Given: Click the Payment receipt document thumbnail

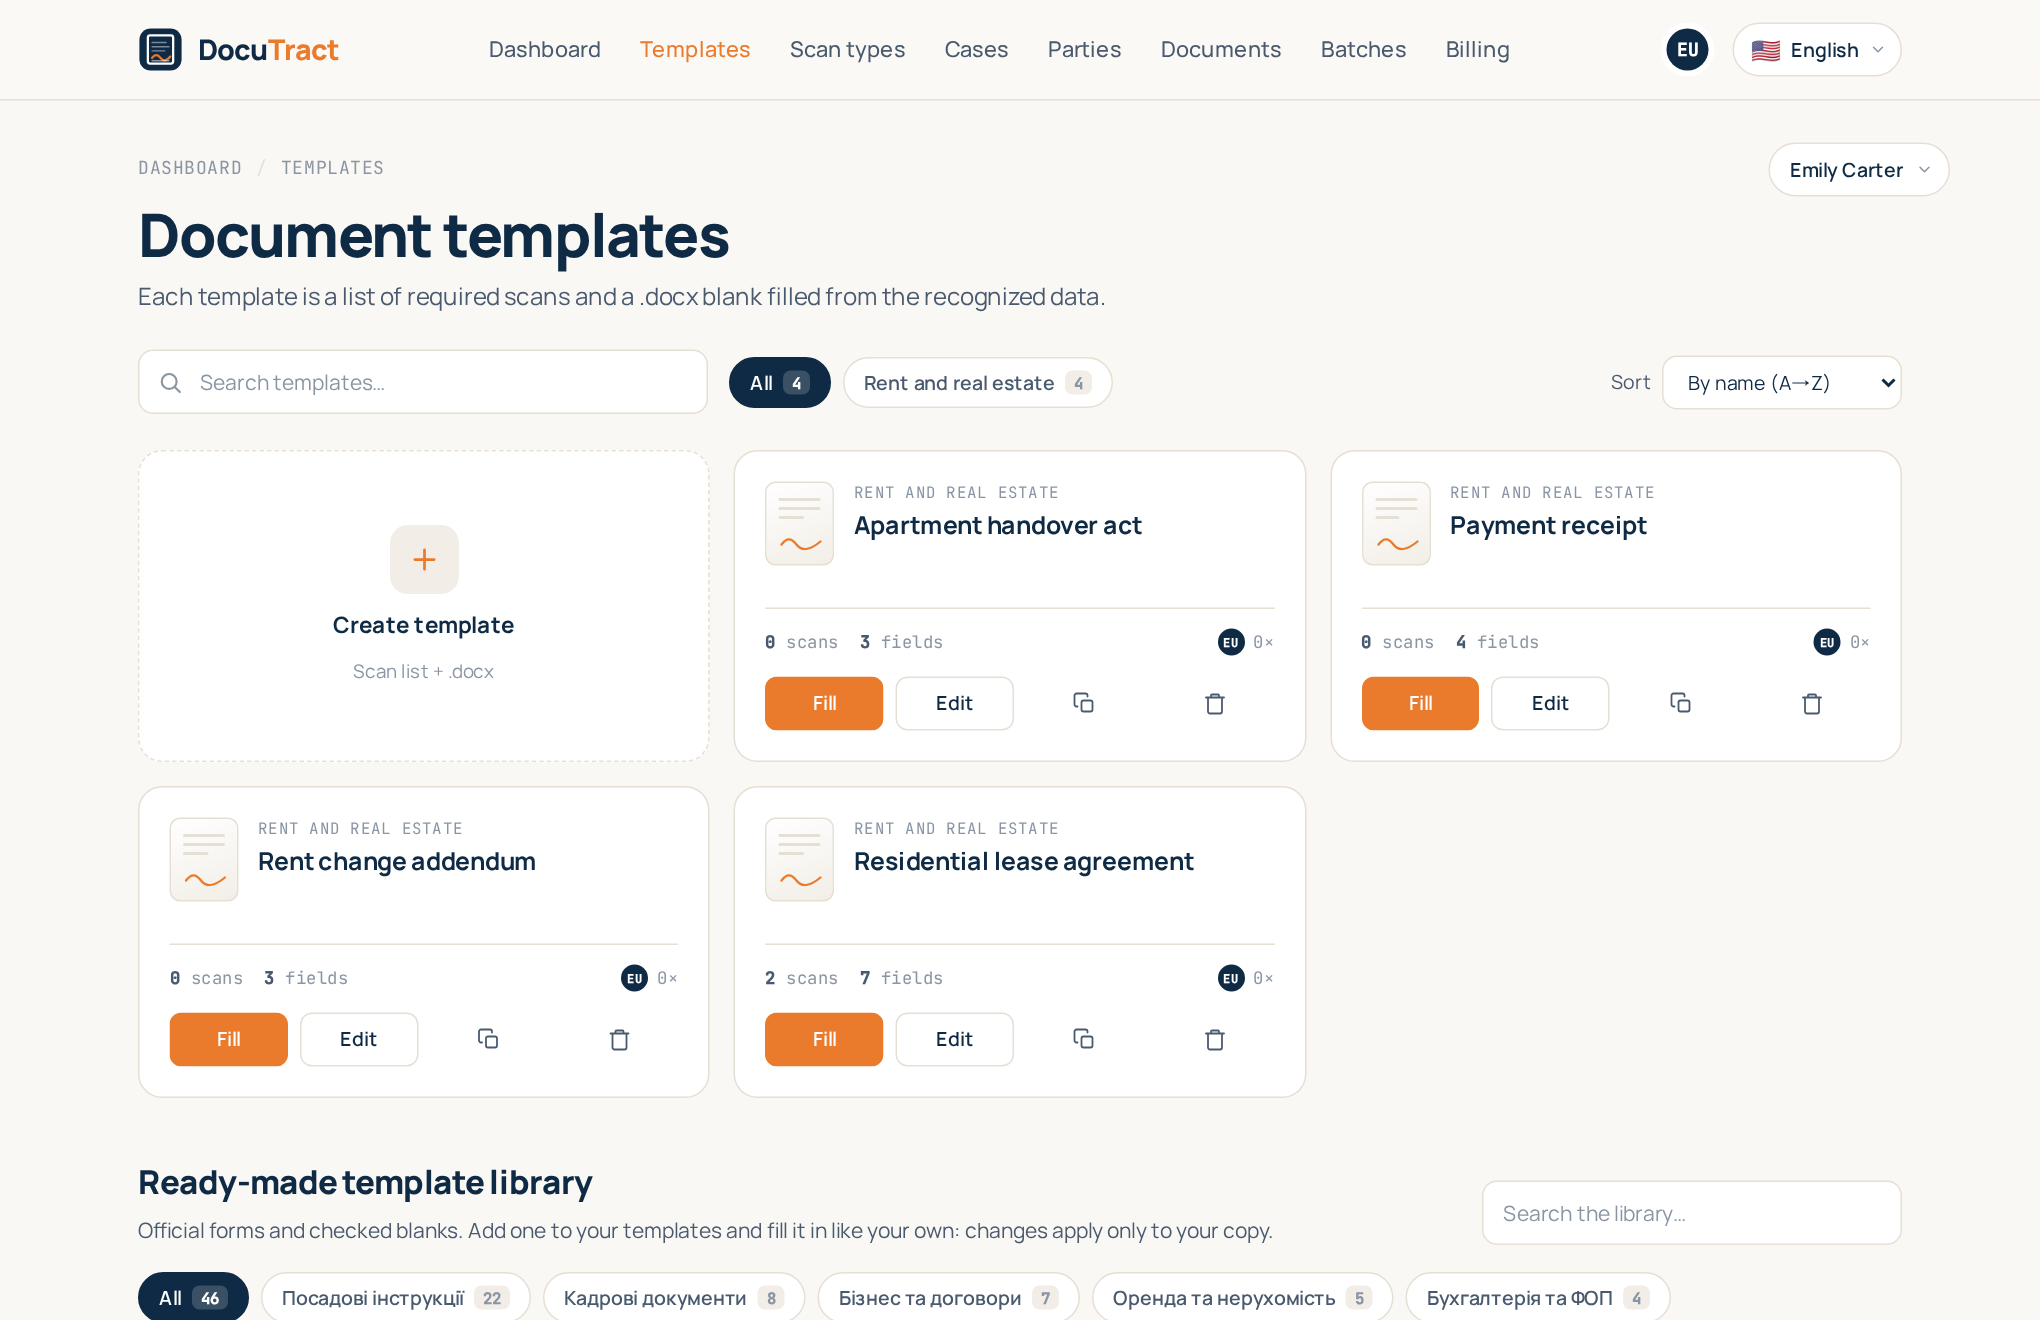Looking at the screenshot, I should coord(1396,523).
